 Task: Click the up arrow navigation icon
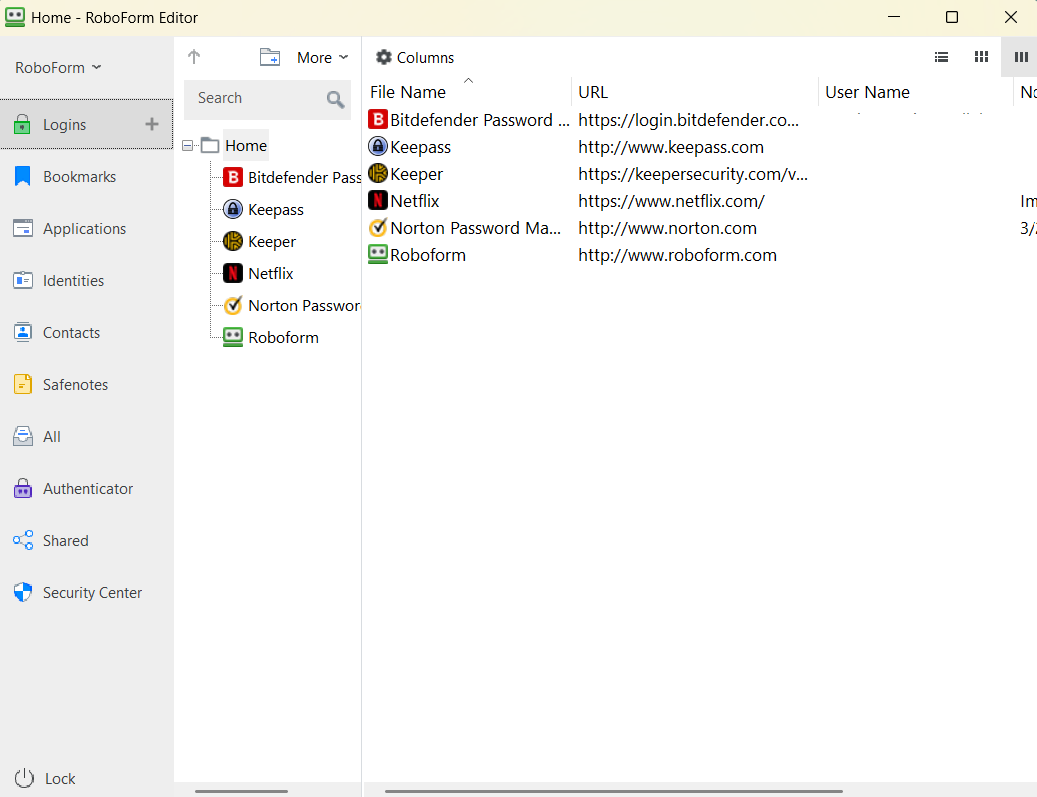(x=194, y=57)
